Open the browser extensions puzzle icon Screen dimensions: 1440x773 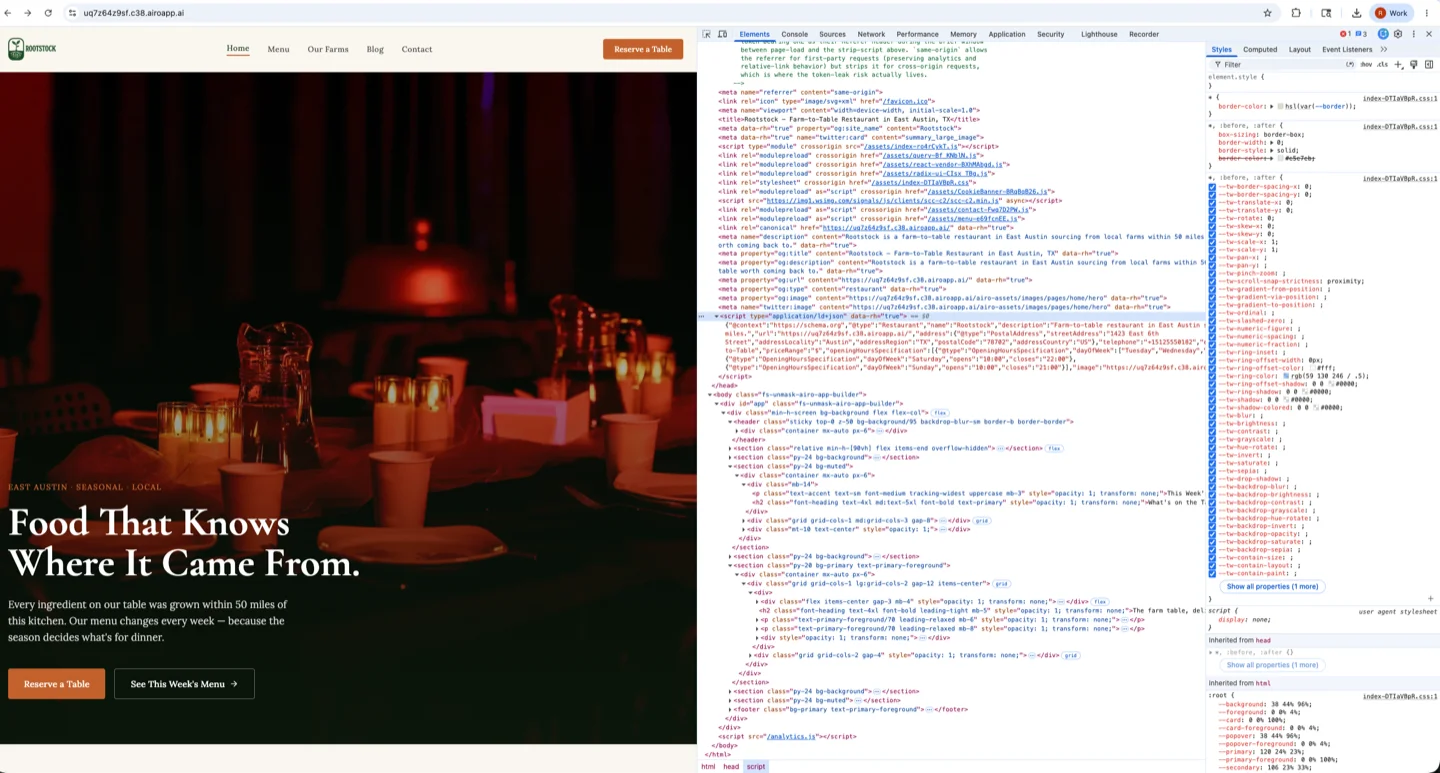point(1296,13)
